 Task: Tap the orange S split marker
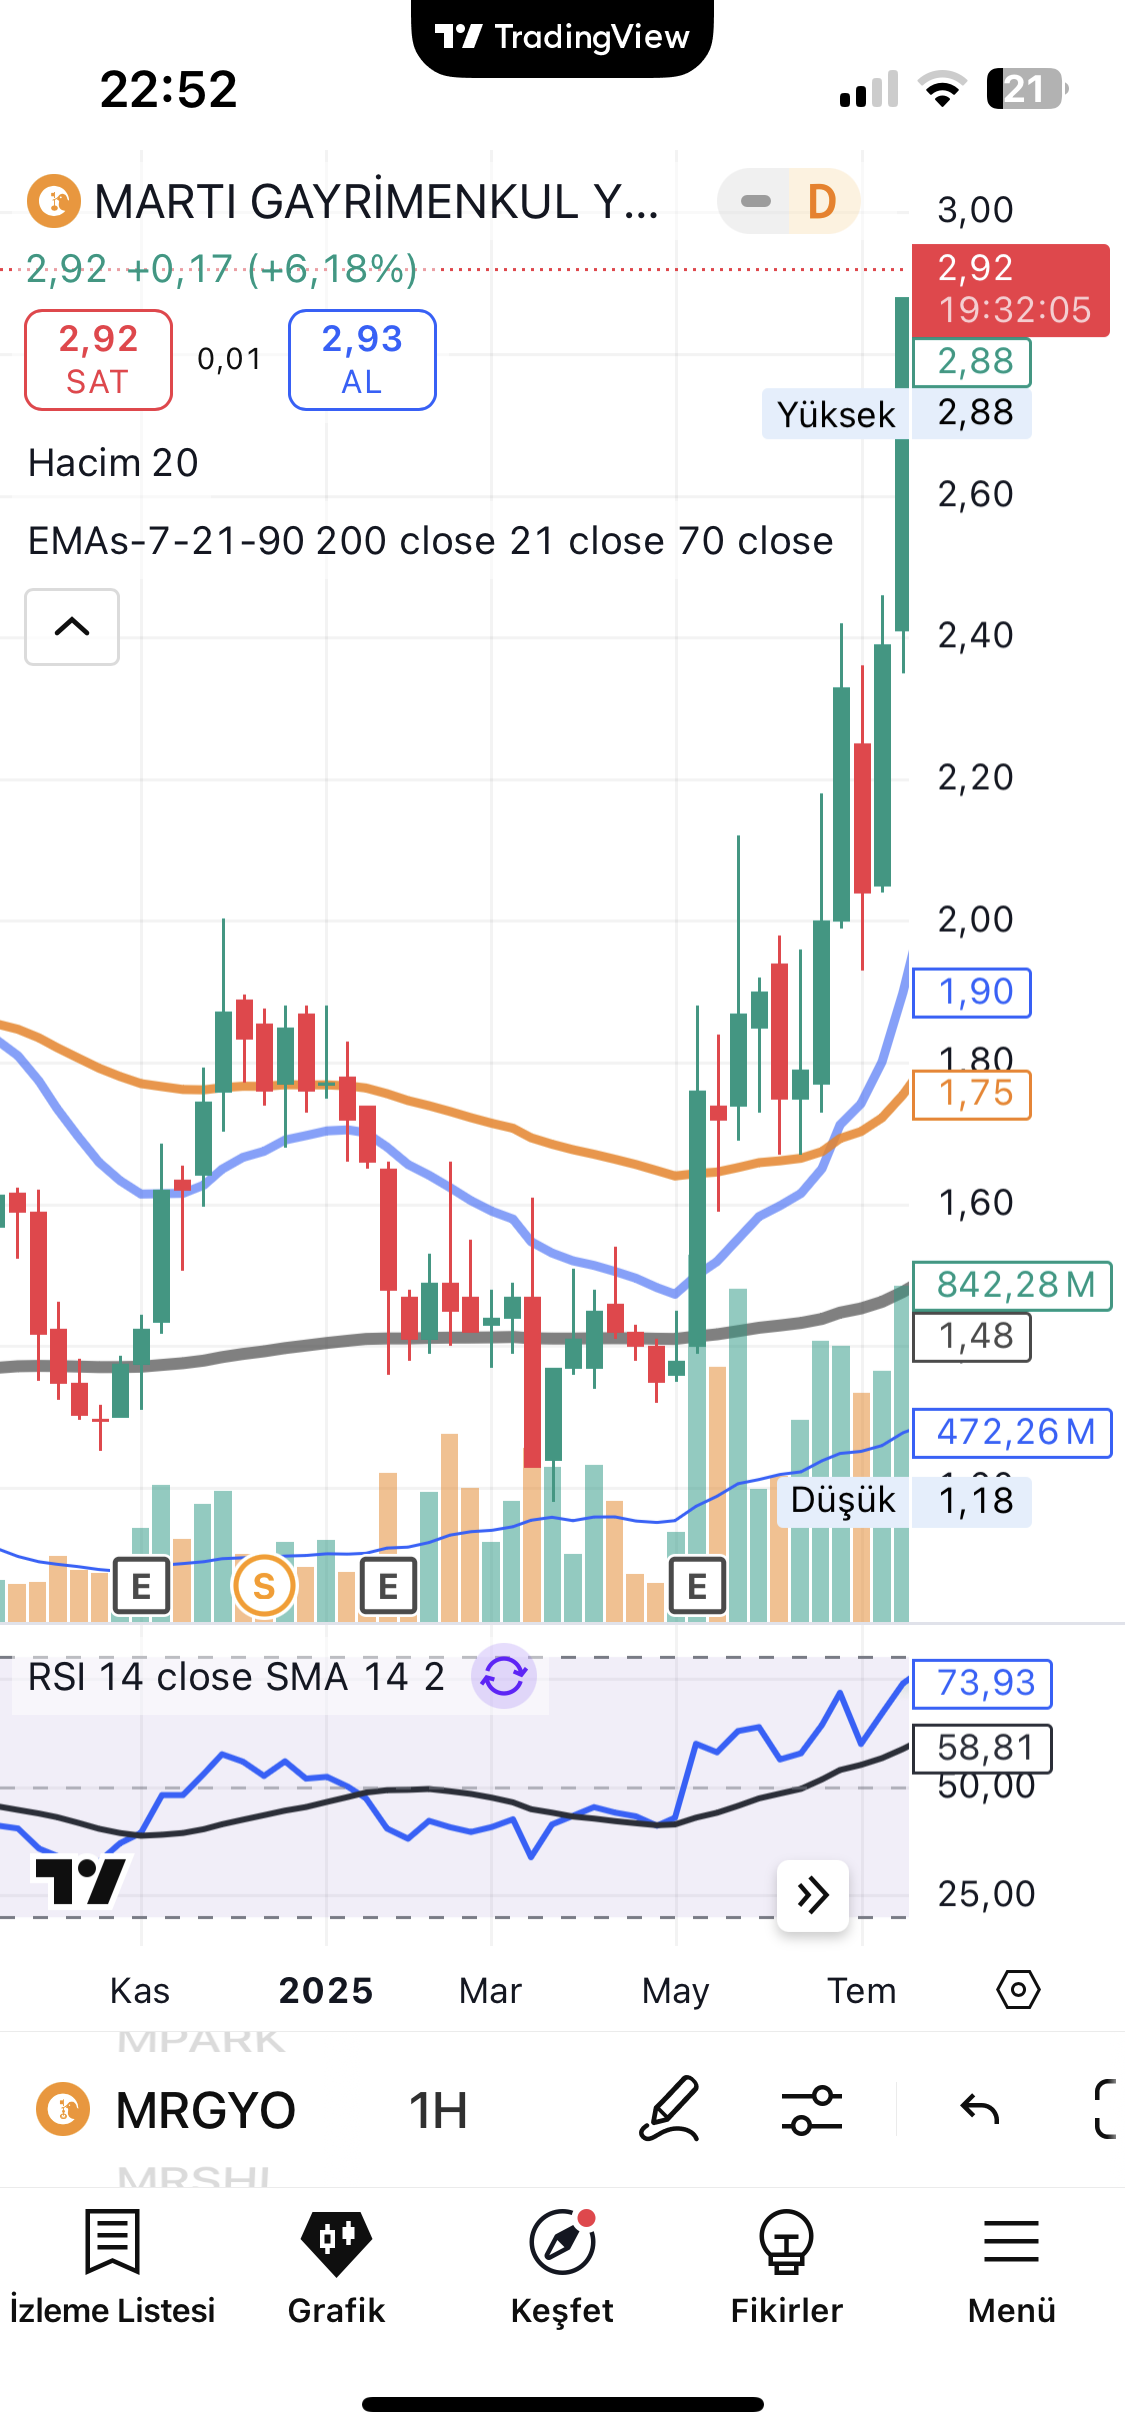[264, 1586]
